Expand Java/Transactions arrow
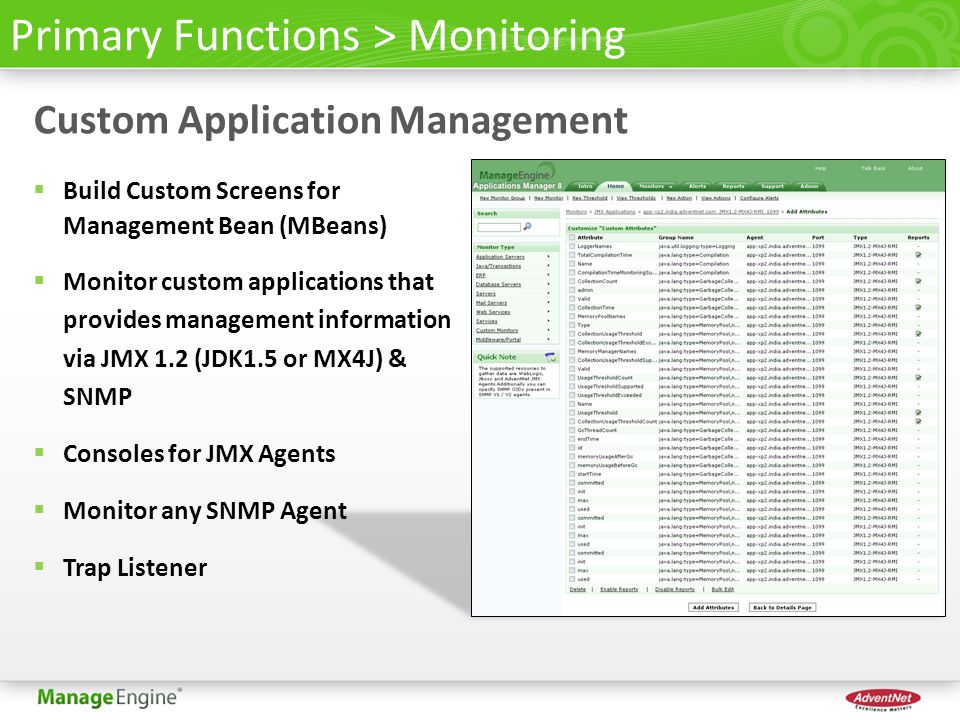This screenshot has height=720, width=960. [x=548, y=266]
